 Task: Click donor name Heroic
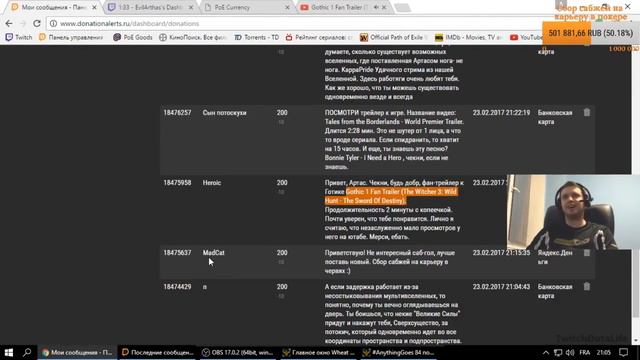tap(212, 183)
